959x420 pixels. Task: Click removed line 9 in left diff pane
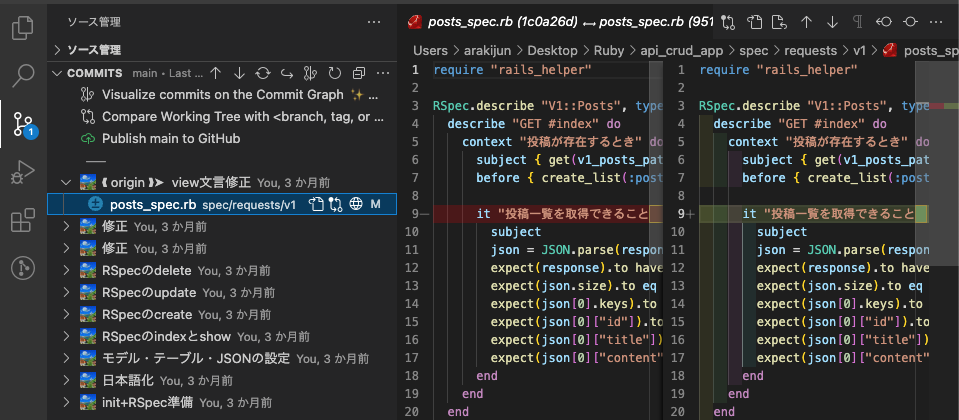(547, 214)
